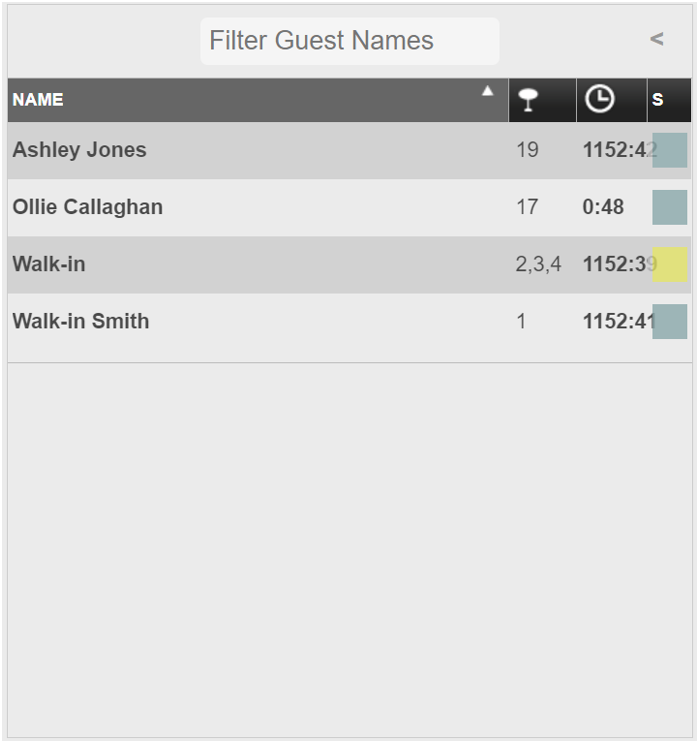Image resolution: width=699 pixels, height=742 pixels.
Task: Sort by the NAME column header
Action: tap(258, 100)
